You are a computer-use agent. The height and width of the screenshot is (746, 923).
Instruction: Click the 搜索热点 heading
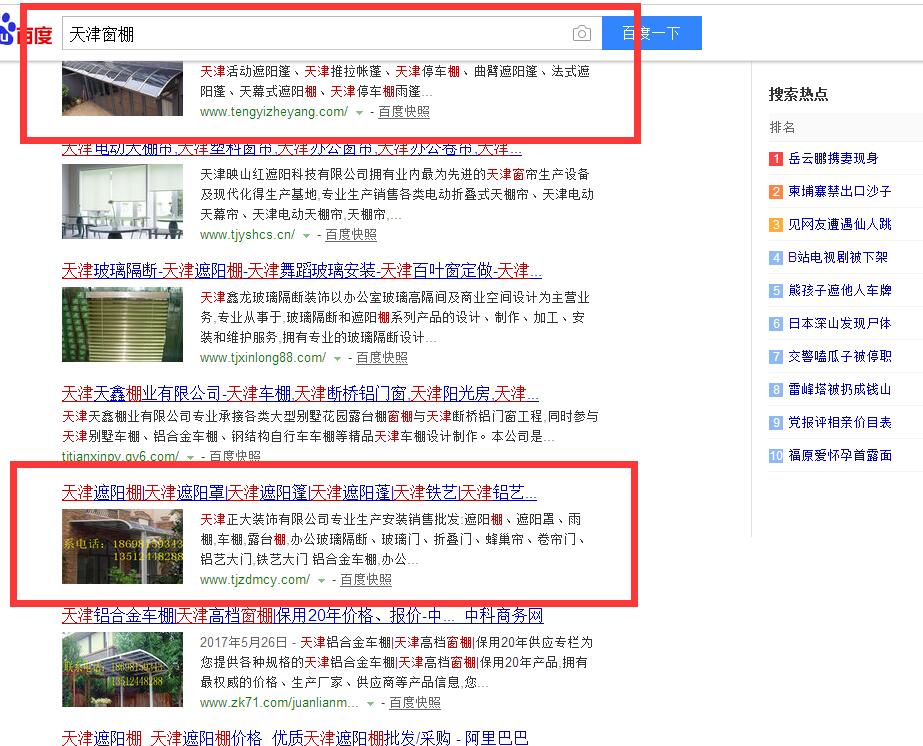click(798, 94)
